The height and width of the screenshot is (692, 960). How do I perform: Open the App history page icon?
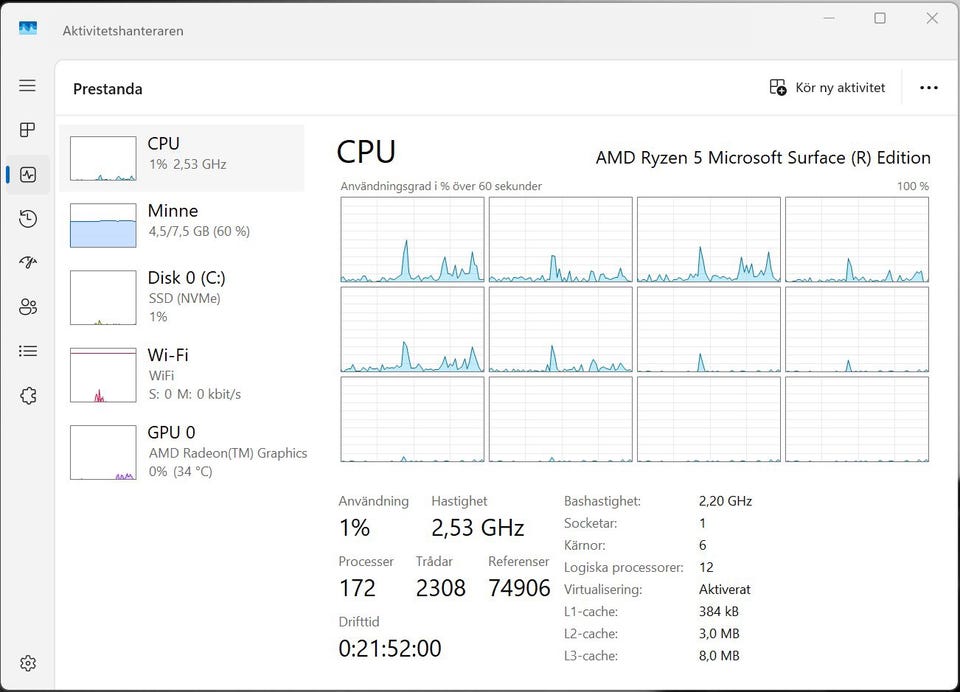28,219
